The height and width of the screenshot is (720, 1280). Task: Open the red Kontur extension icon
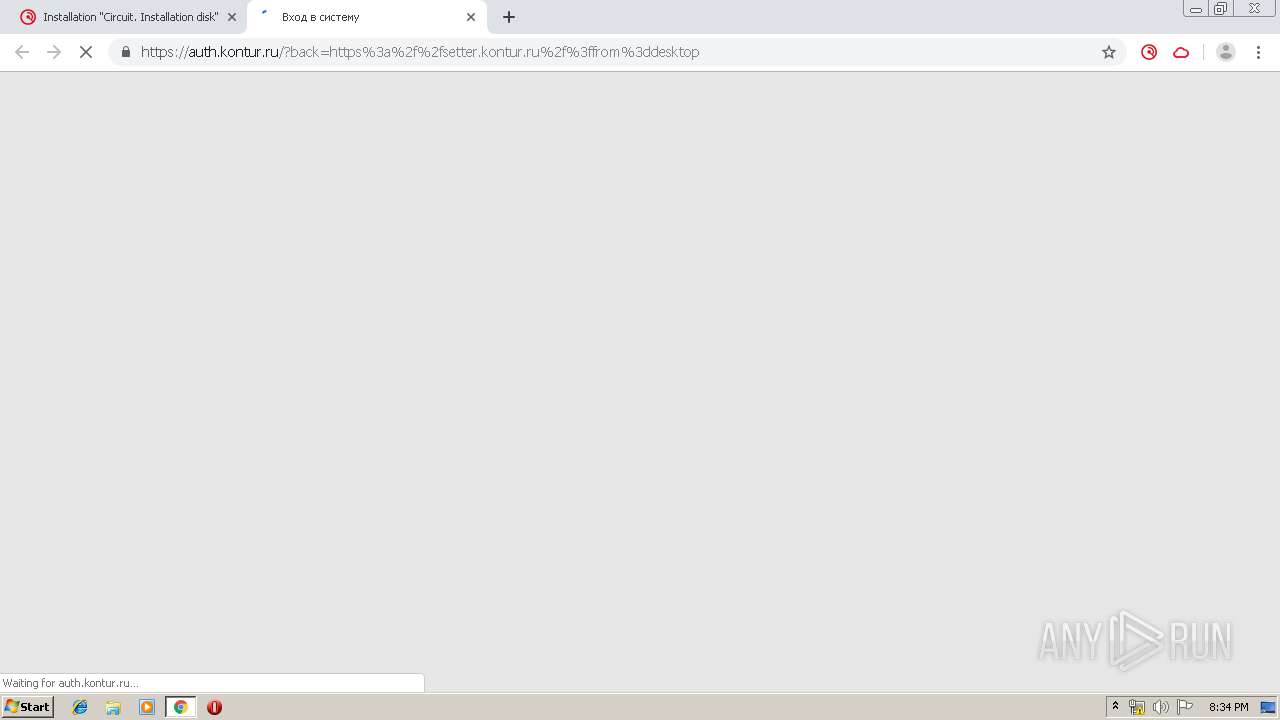click(1149, 52)
